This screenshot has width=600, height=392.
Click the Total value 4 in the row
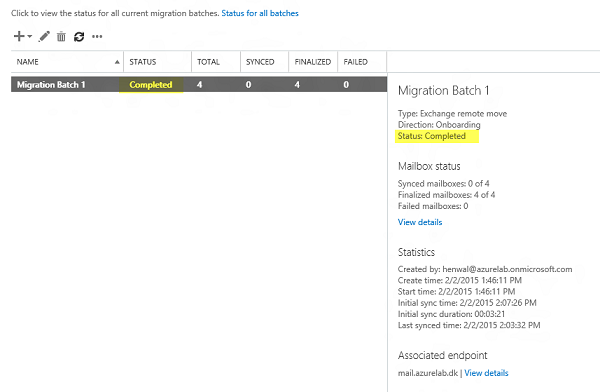point(199,85)
